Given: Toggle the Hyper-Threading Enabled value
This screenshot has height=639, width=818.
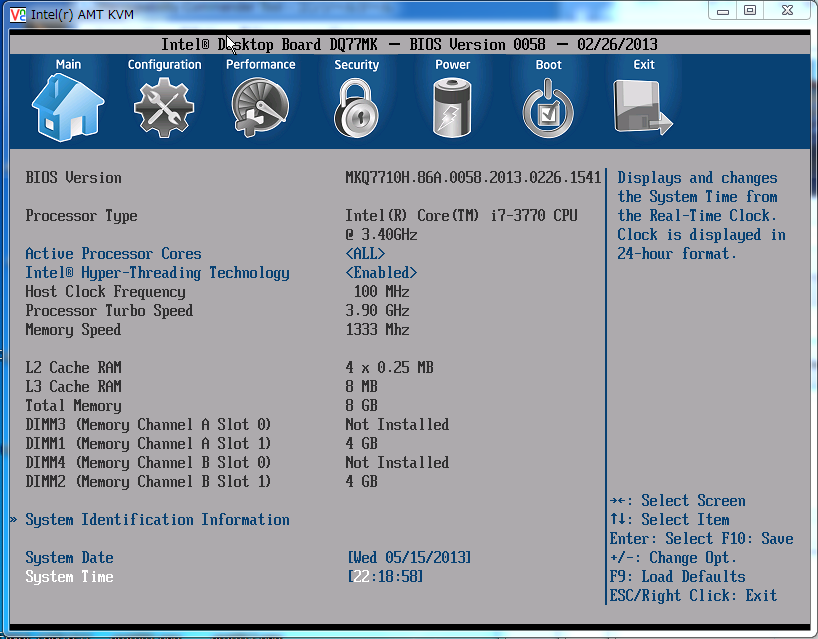Looking at the screenshot, I should pyautogui.click(x=381, y=273).
